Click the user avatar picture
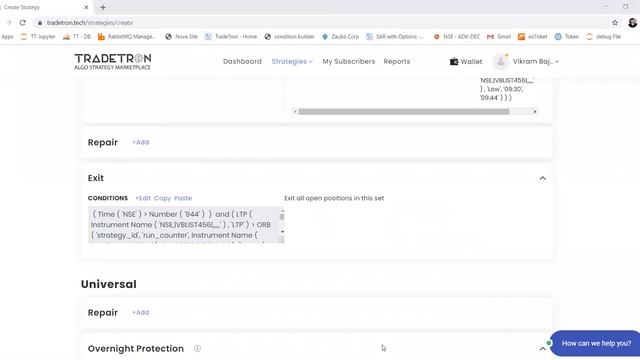Image resolution: width=640 pixels, height=360 pixels. point(500,62)
